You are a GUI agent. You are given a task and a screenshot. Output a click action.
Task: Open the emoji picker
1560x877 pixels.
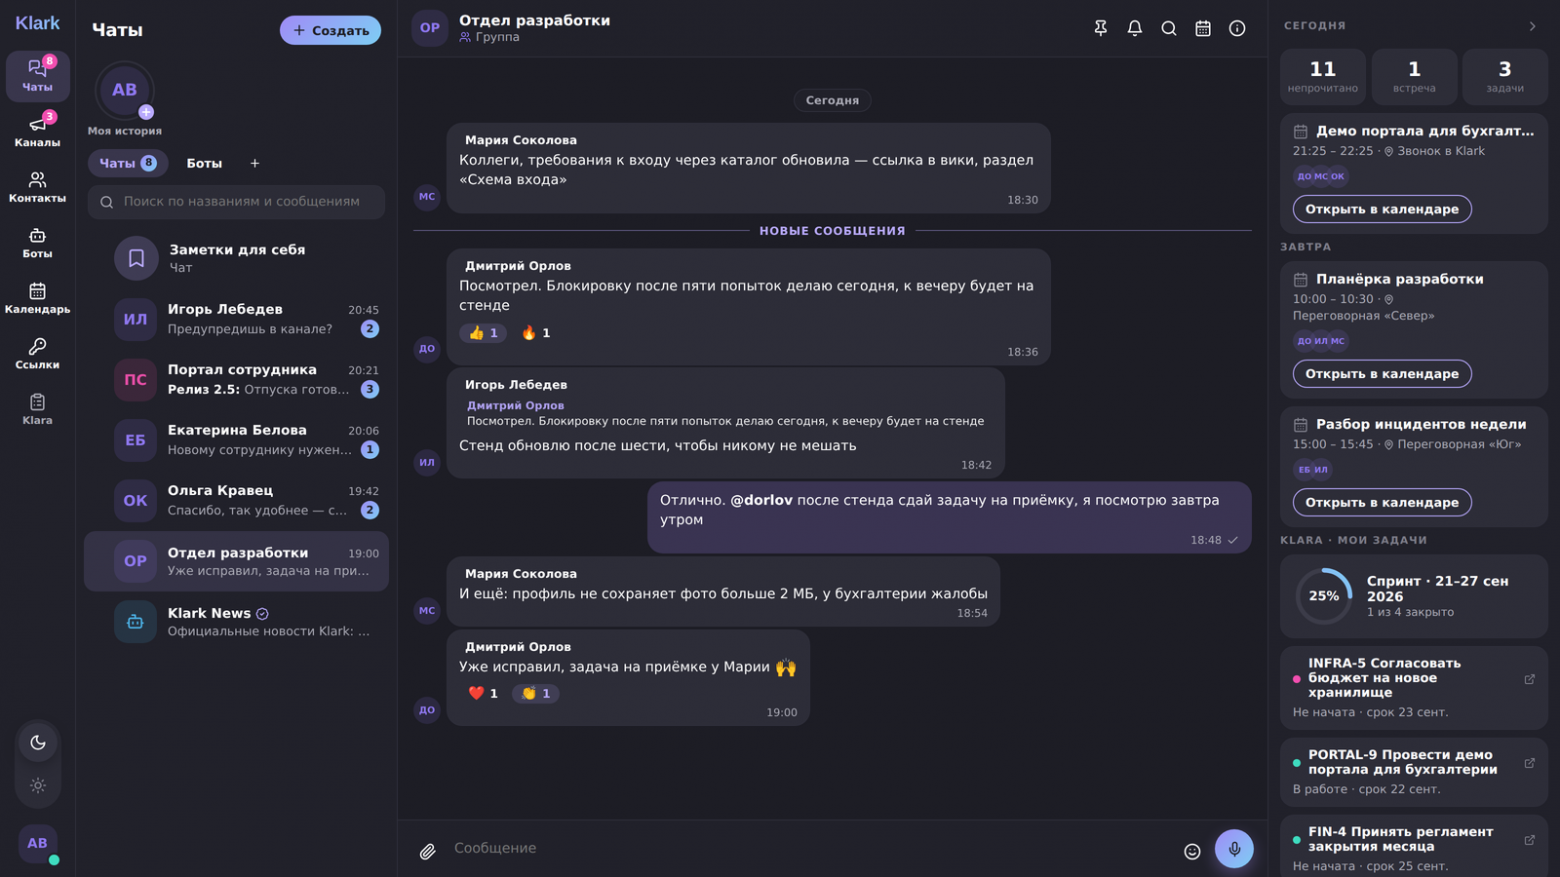pos(1192,851)
